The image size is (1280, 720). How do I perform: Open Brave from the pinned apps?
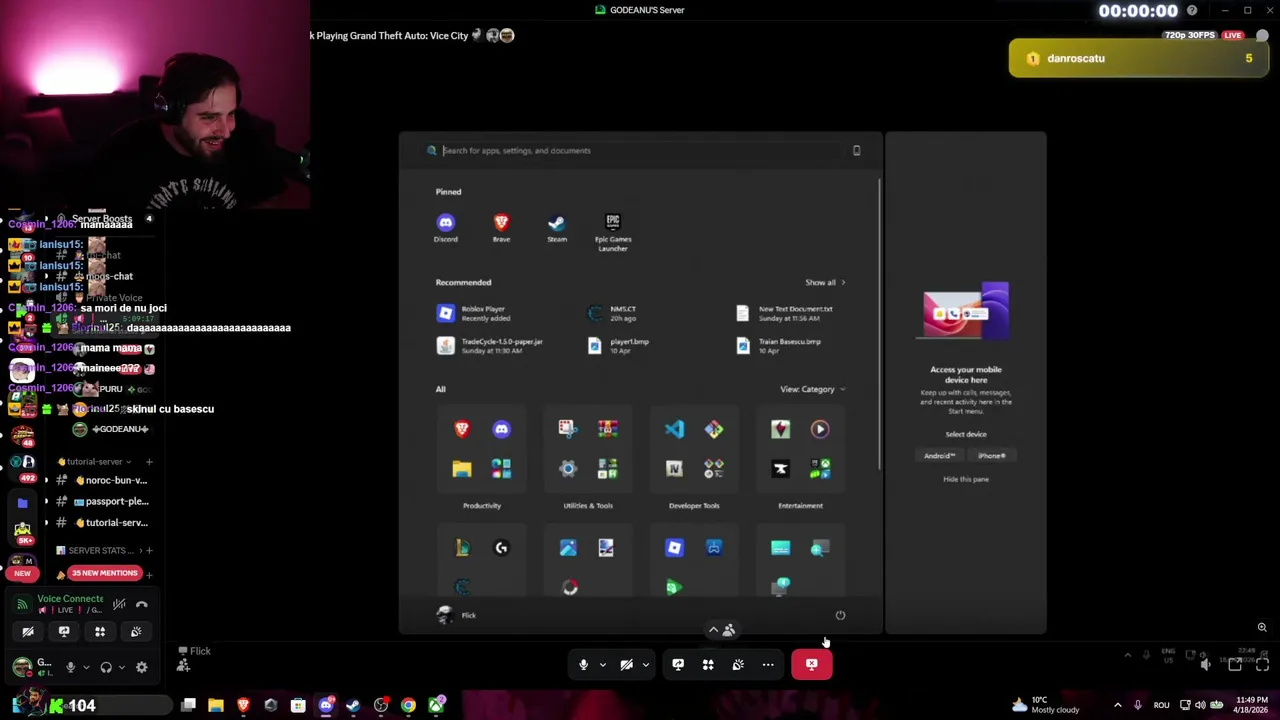tap(501, 228)
